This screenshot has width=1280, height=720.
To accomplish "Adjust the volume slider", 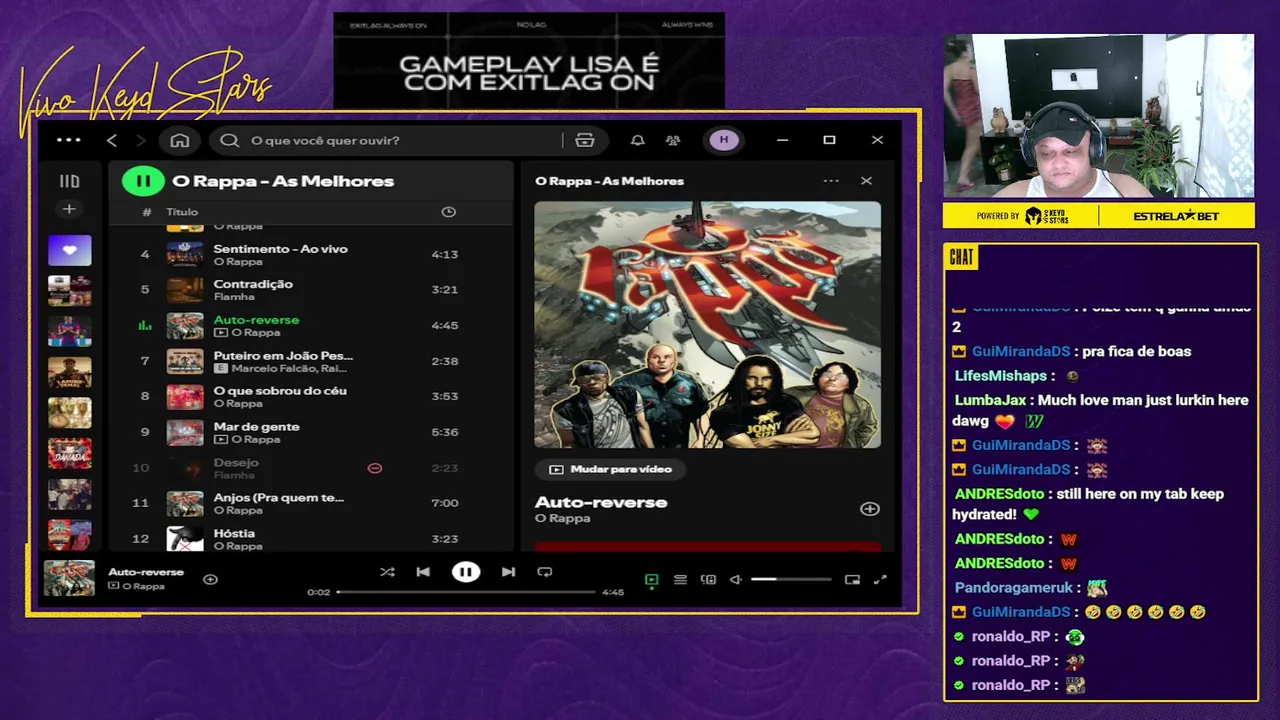I will coord(791,579).
